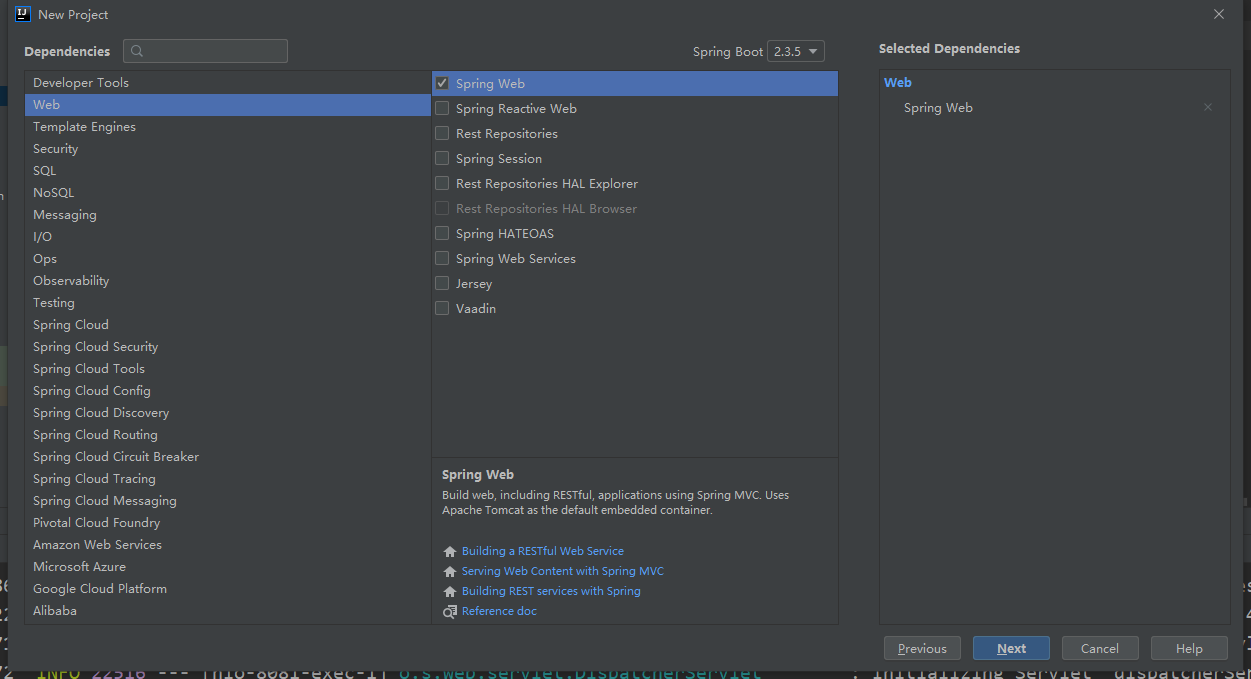This screenshot has width=1251, height=679.
Task: Tick the Spring Session checkbox
Action: [442, 158]
